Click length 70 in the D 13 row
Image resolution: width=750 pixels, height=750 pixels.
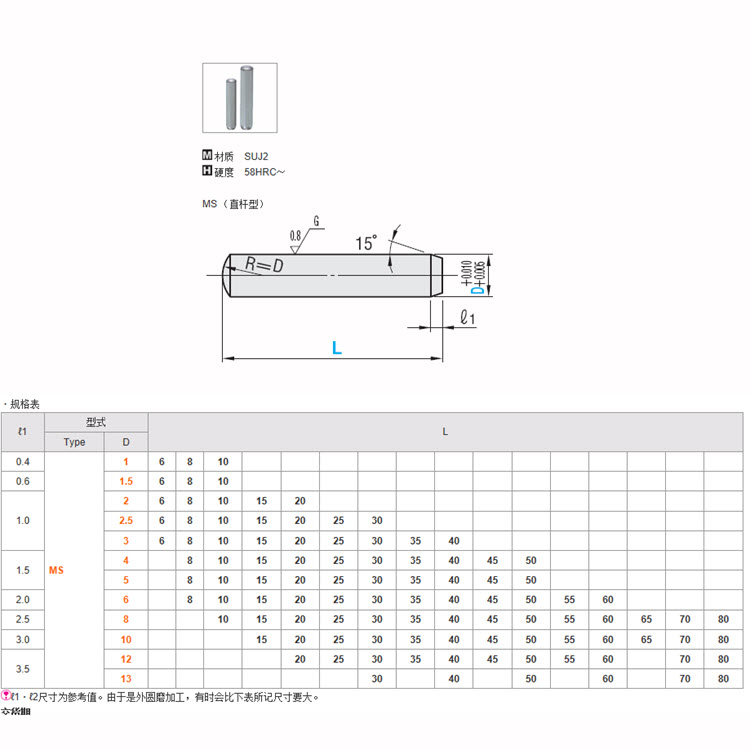point(685,679)
